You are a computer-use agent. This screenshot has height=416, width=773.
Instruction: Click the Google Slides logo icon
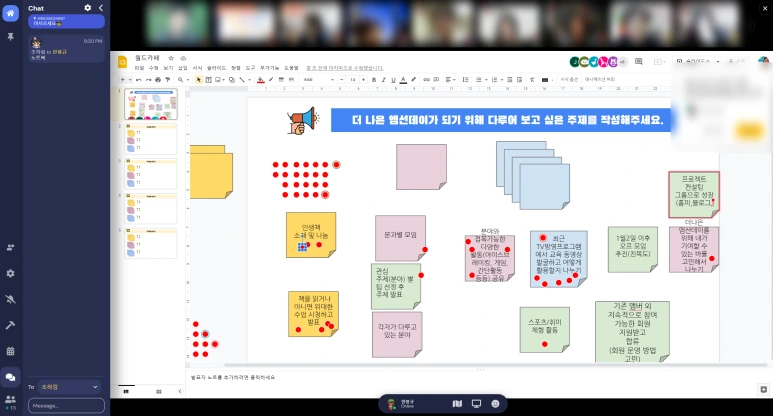(122, 62)
